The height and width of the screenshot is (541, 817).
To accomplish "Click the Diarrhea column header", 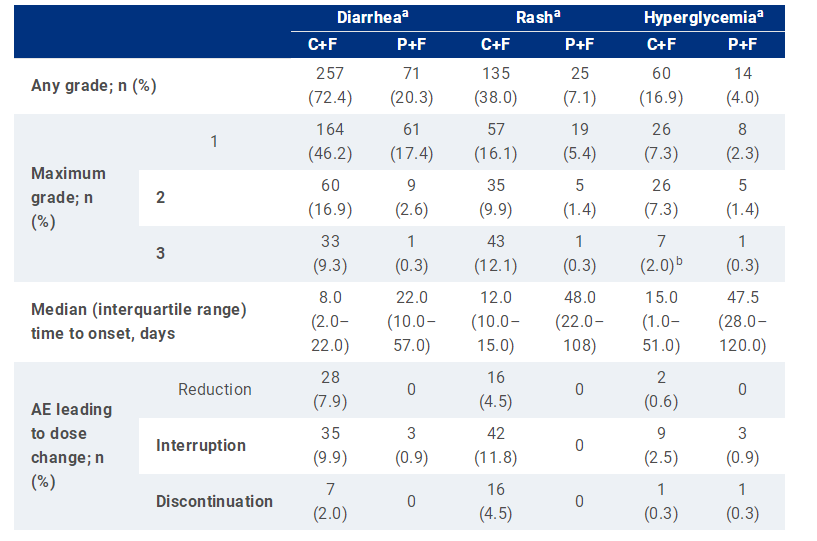I will coord(370,18).
